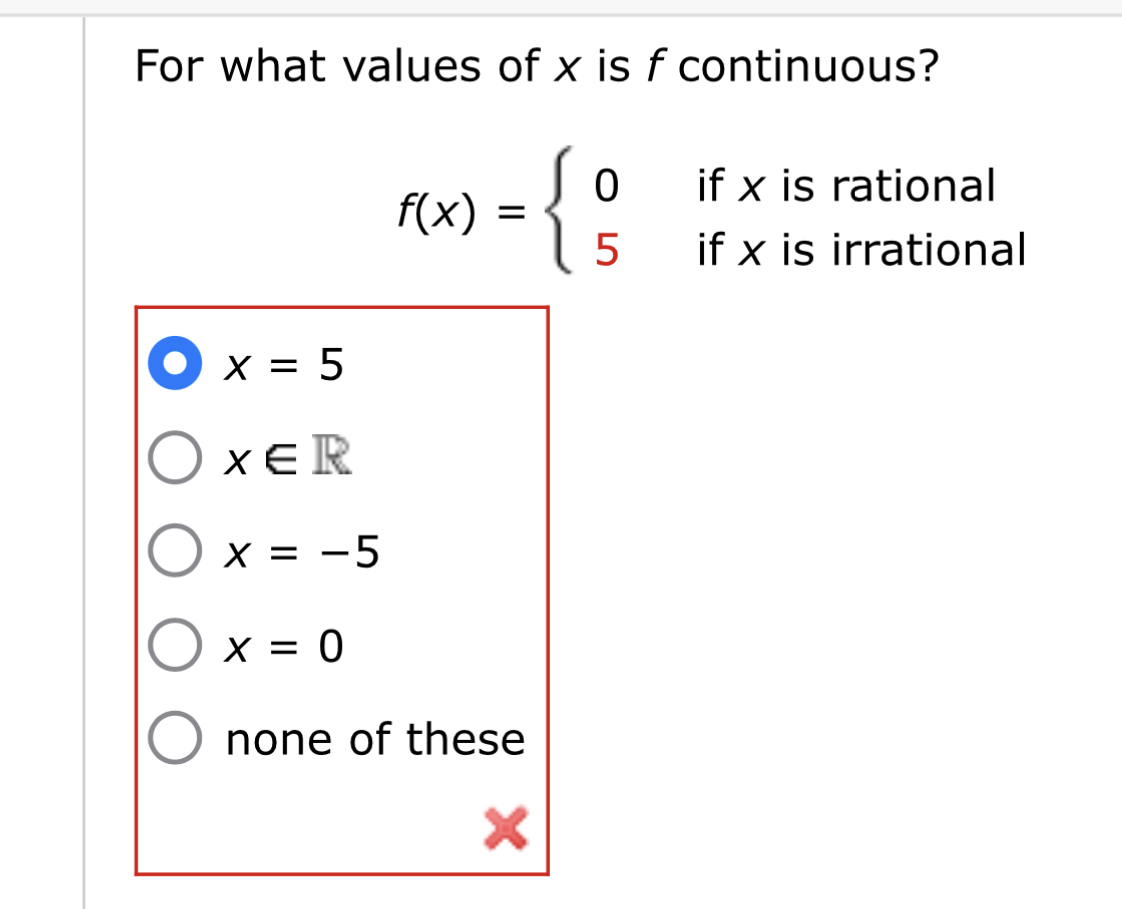Click the left sidebar divider line
This screenshot has height=909, width=1122.
[x=83, y=450]
